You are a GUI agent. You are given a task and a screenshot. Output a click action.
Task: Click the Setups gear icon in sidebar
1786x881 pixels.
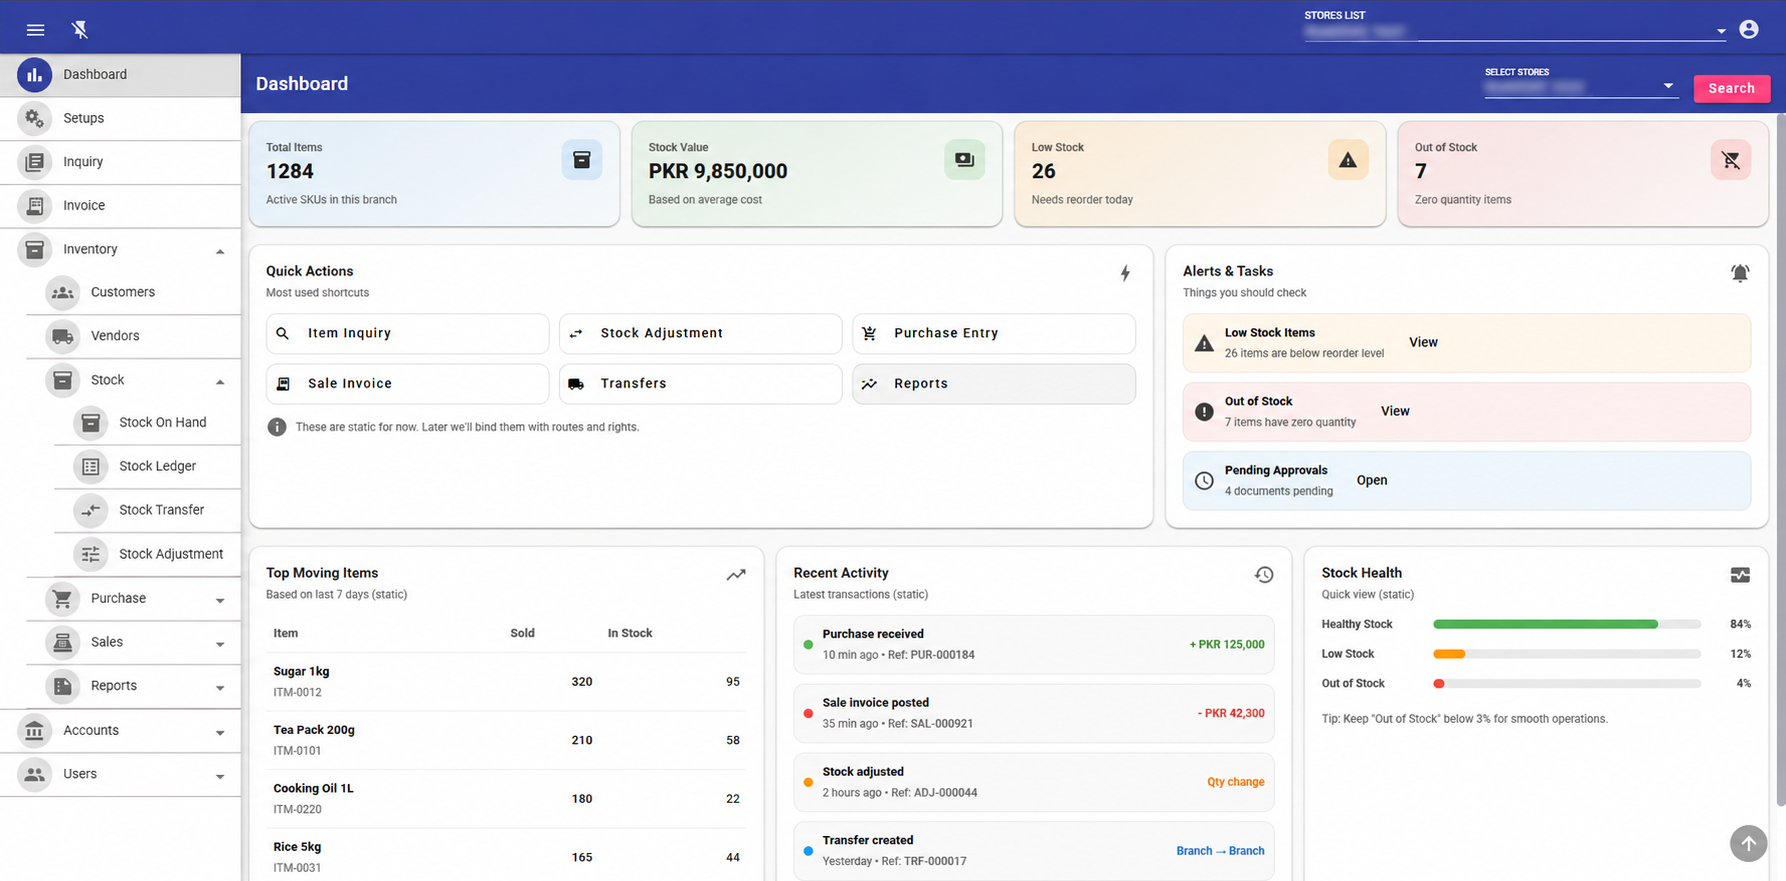pos(35,118)
